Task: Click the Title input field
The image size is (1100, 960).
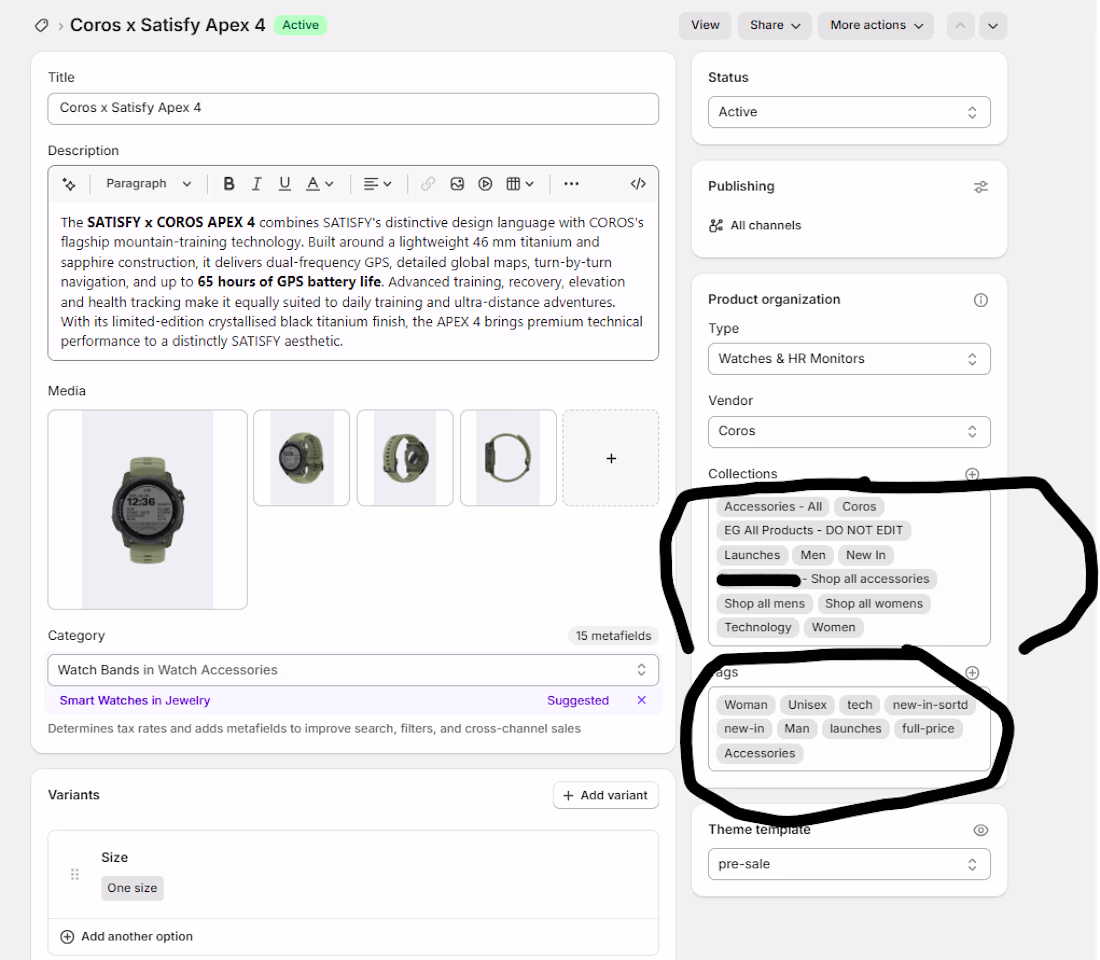Action: [x=353, y=109]
